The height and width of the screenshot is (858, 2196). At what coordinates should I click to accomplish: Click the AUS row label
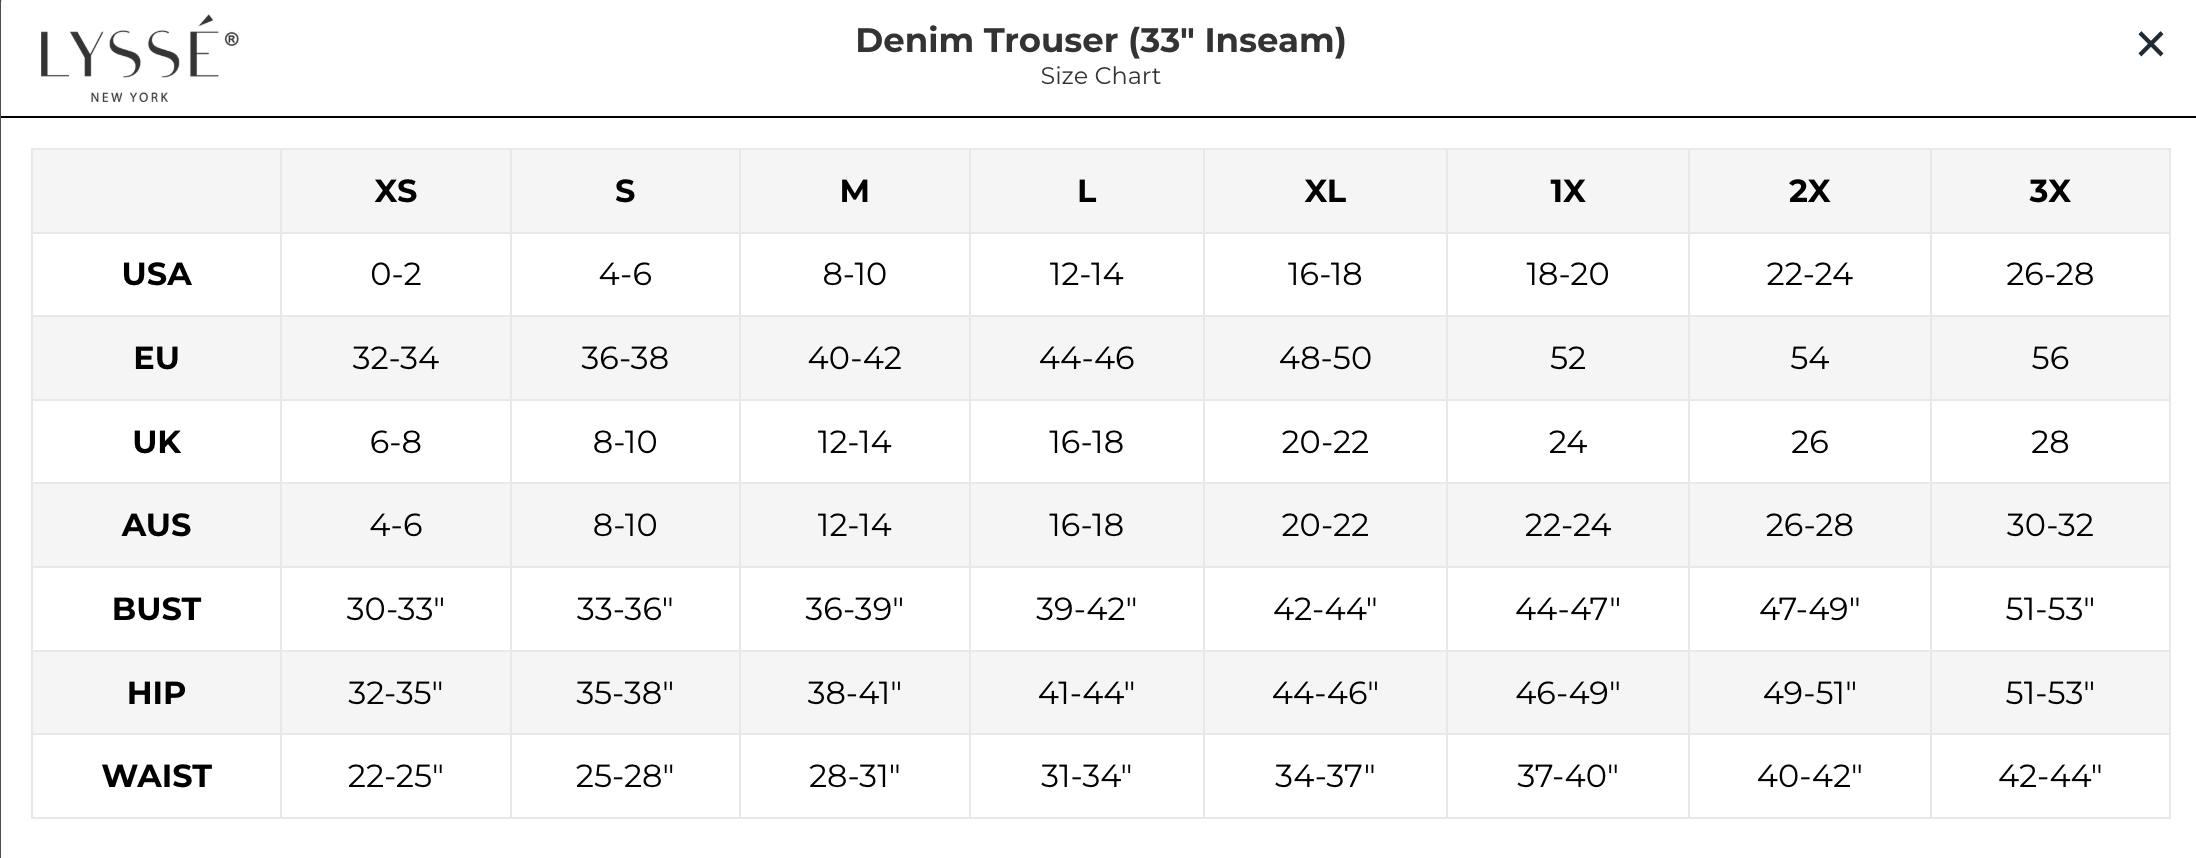pyautogui.click(x=157, y=525)
